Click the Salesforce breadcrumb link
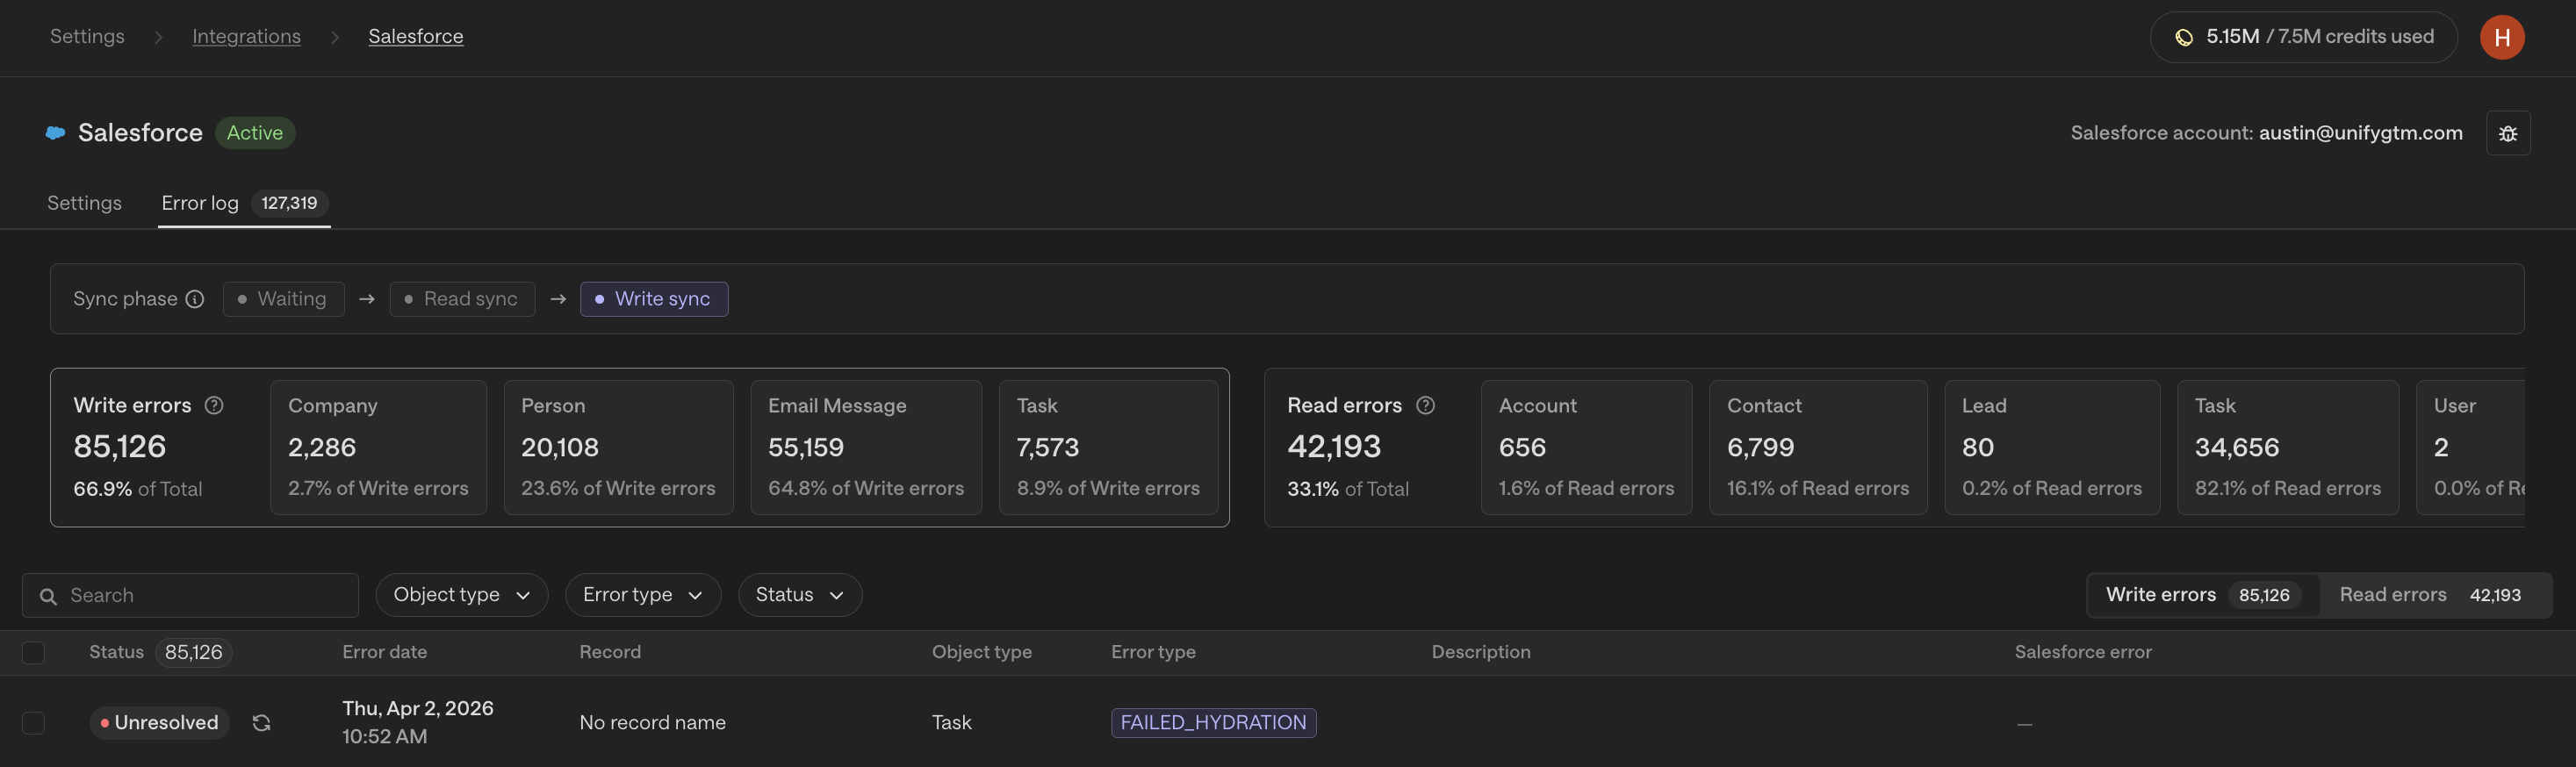The image size is (2576, 767). tap(416, 37)
